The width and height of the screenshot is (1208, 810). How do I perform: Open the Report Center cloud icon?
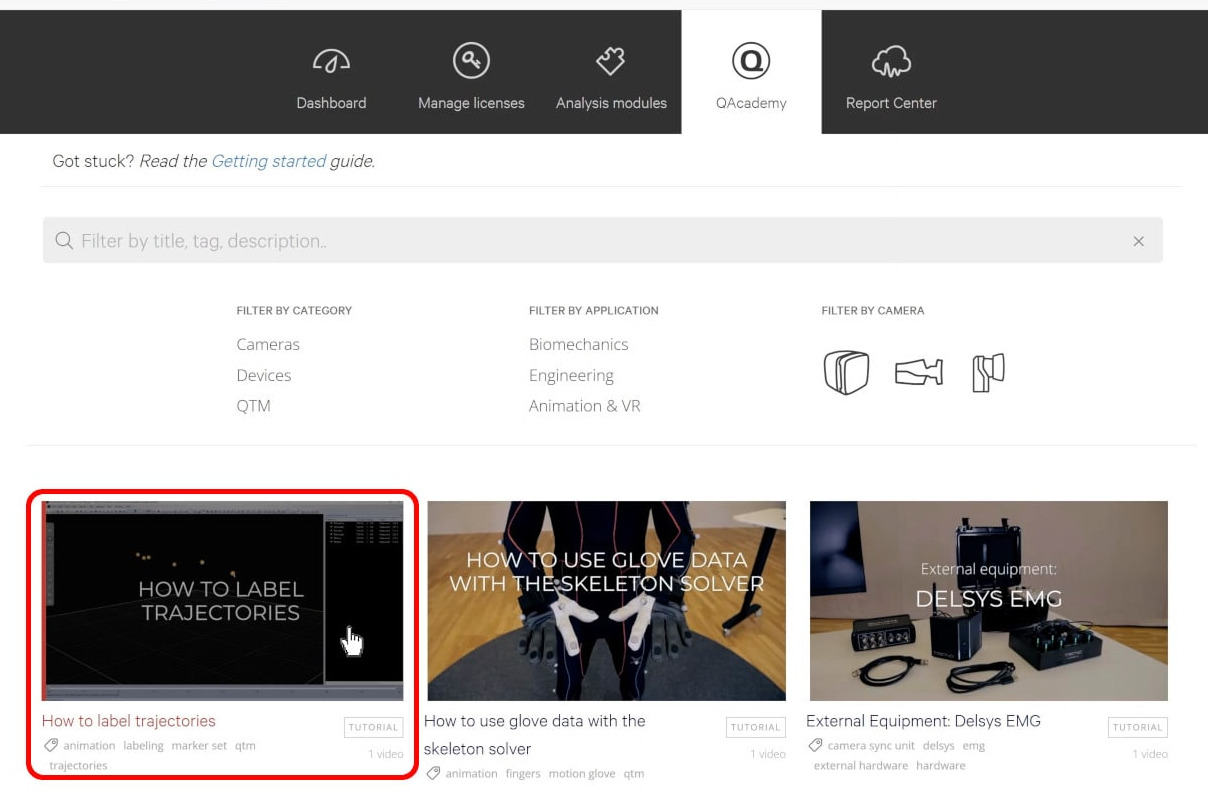[891, 62]
